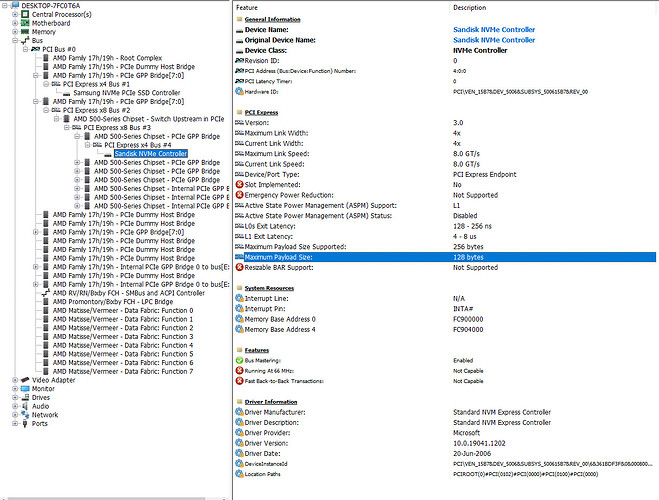The image size is (659, 500).
Task: Click the Video Adapter card icon
Action: pos(25,380)
